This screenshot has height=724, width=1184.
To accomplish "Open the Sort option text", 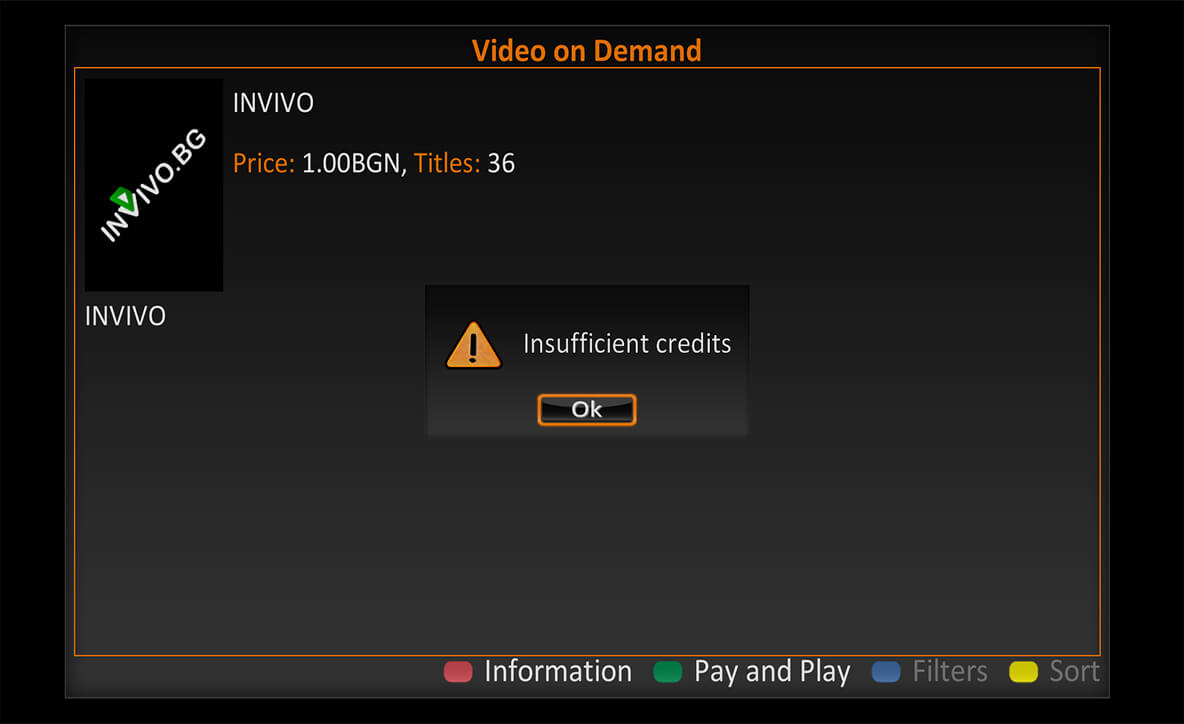I will 1075,671.
